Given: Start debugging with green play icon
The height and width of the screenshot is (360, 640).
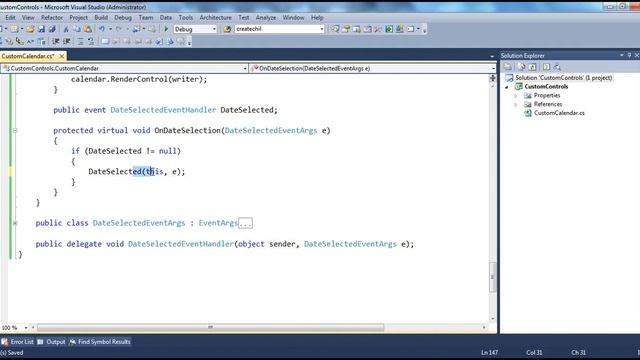Looking at the screenshot, I should click(x=166, y=29).
